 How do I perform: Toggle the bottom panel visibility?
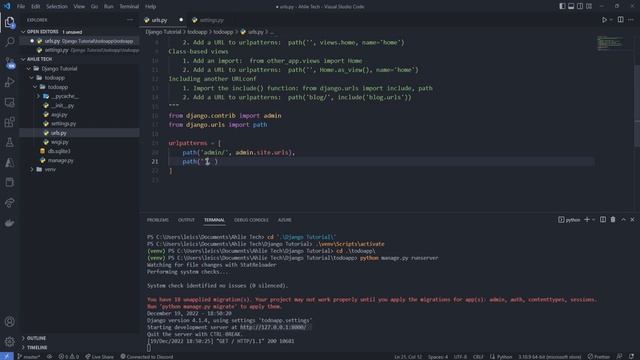(x=571, y=6)
